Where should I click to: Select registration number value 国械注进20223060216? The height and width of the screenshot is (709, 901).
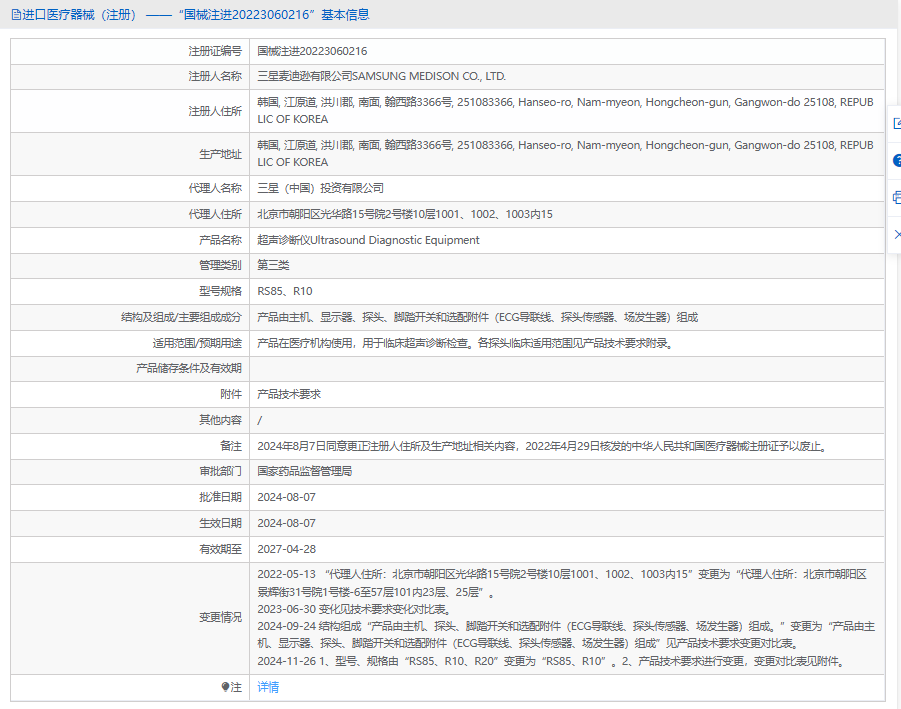click(x=312, y=51)
